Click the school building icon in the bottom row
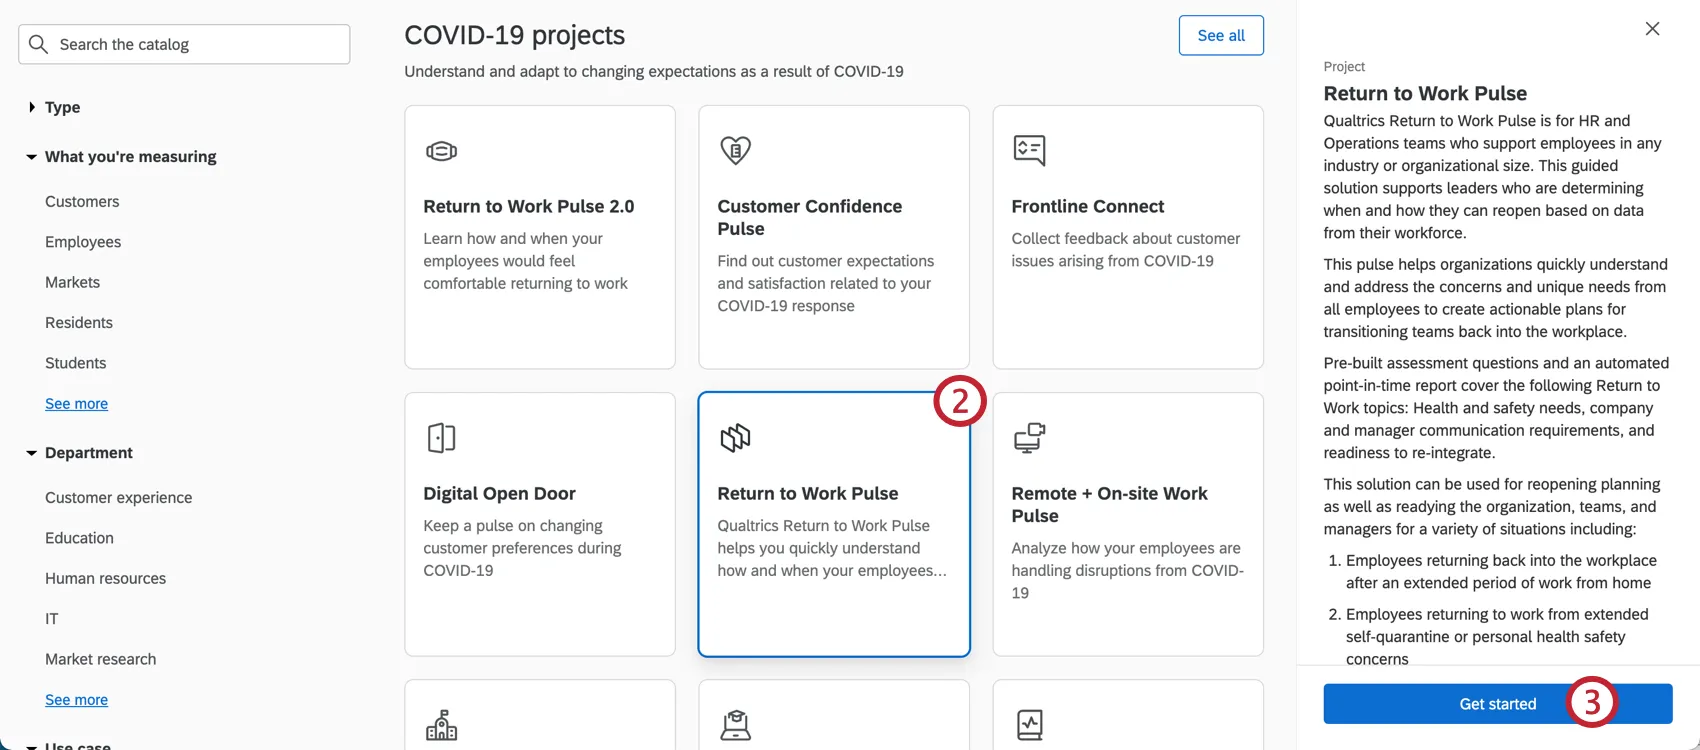The image size is (1700, 750). pyautogui.click(x=441, y=725)
